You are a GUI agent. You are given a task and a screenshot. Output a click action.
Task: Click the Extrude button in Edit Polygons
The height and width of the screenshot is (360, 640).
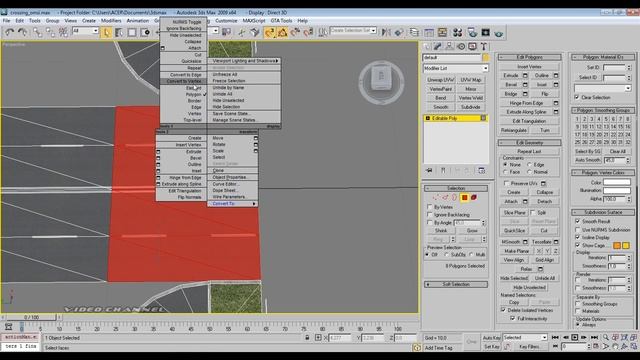pyautogui.click(x=511, y=76)
